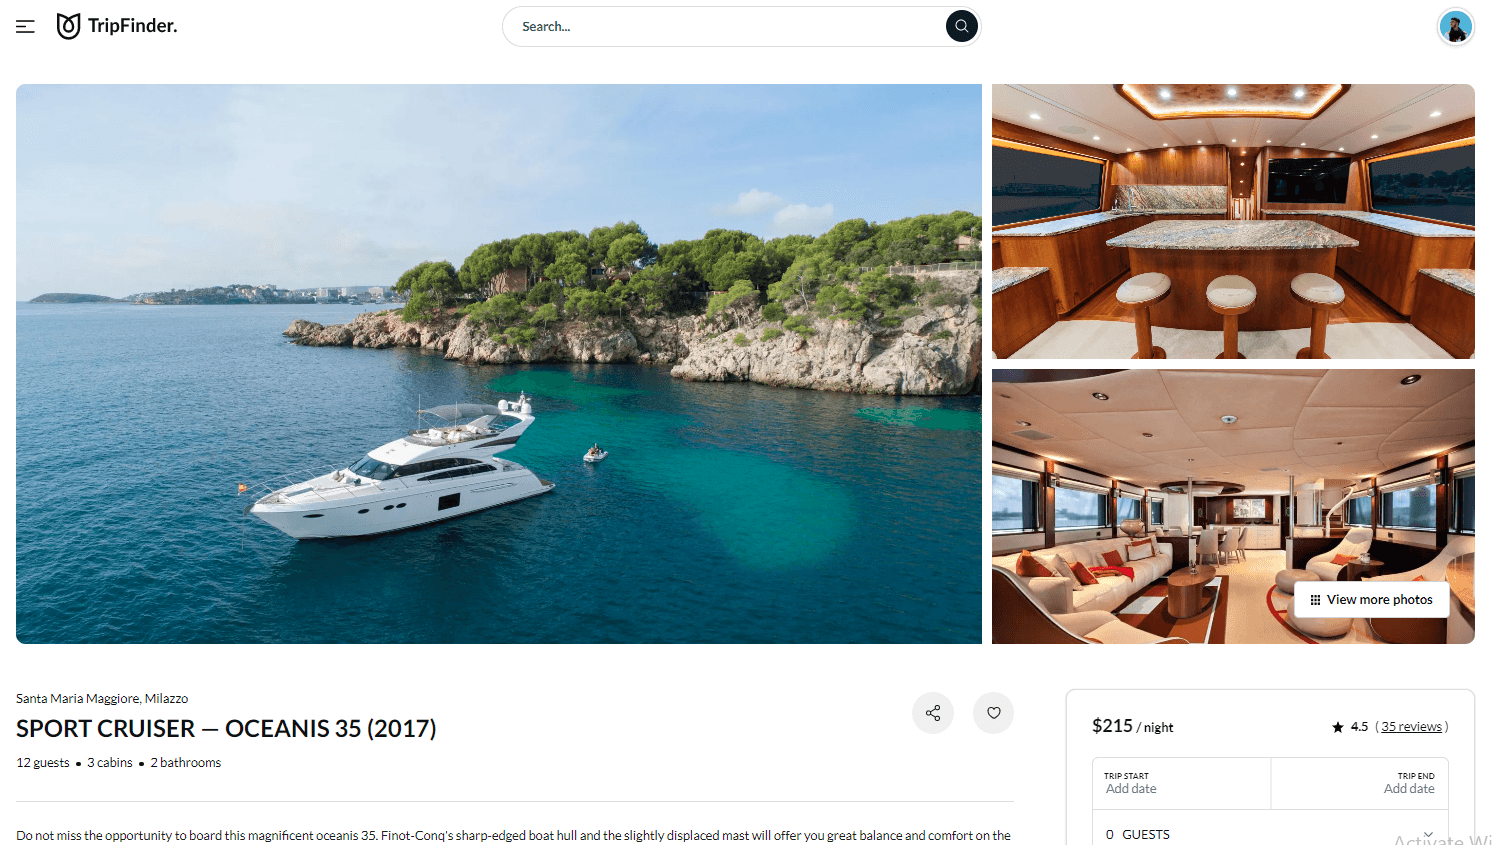Click the search magnifier button
The image size is (1493, 845).
point(961,26)
